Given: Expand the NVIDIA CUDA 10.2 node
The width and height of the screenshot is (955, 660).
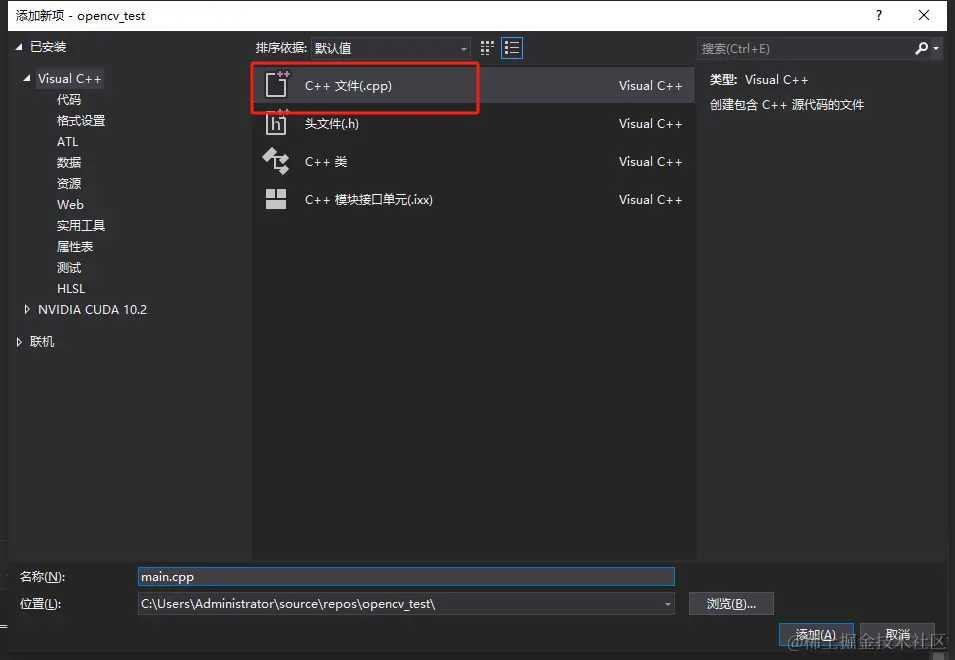Looking at the screenshot, I should [x=27, y=309].
